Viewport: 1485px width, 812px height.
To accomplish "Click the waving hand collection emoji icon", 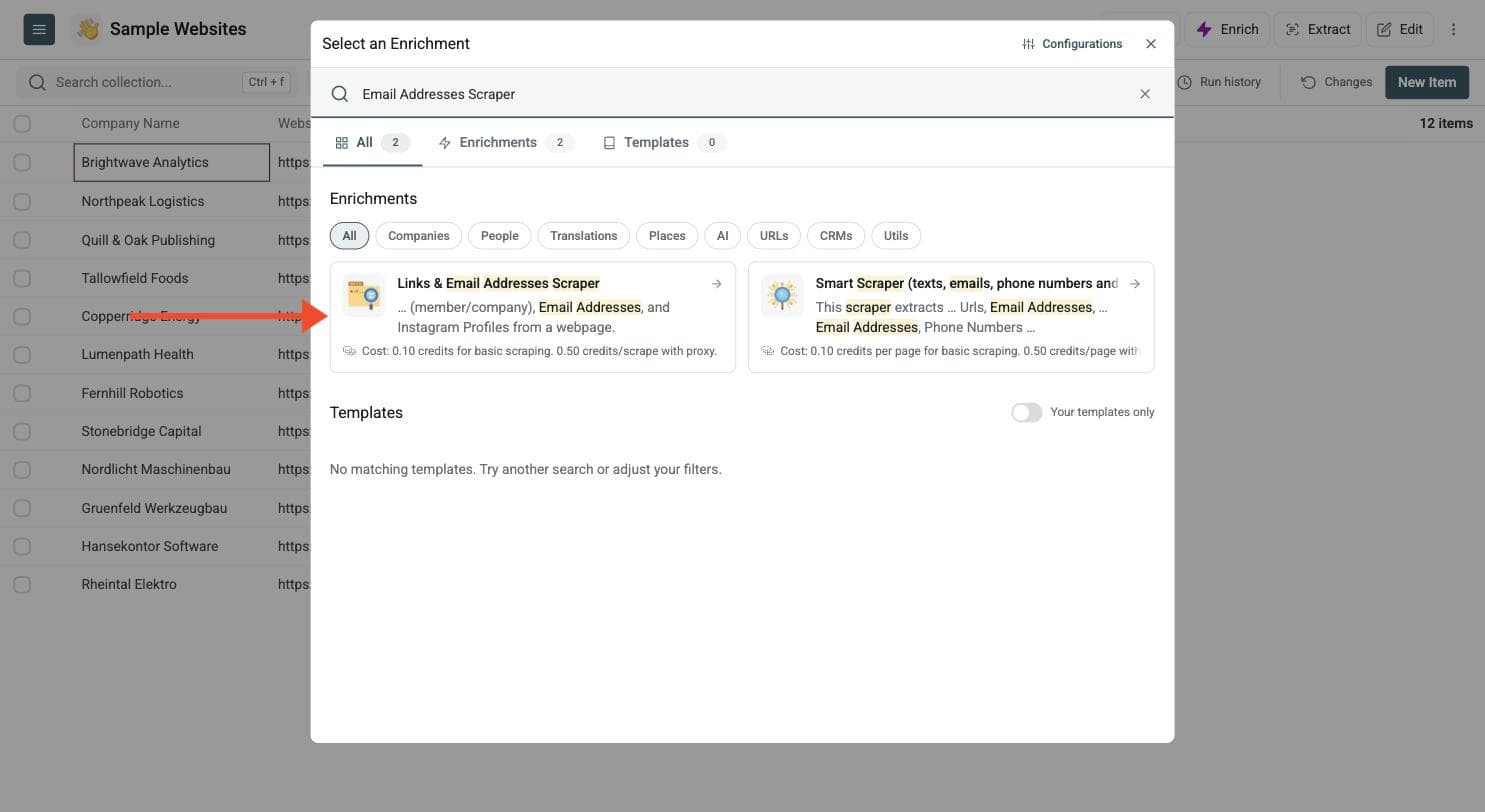I will pos(88,29).
